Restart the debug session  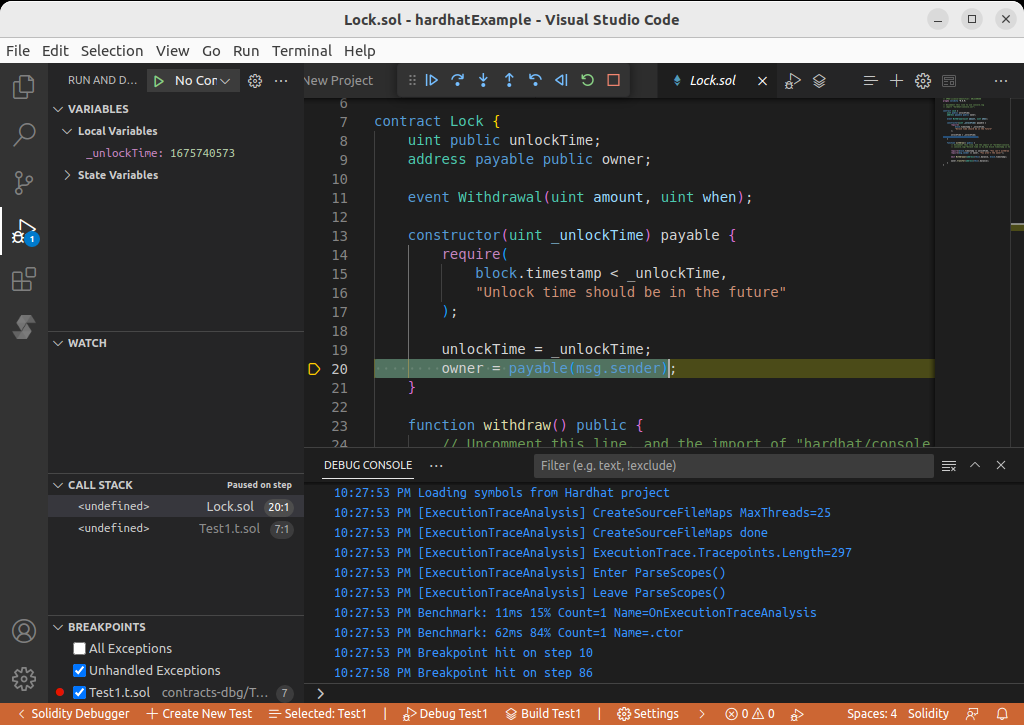coord(587,81)
